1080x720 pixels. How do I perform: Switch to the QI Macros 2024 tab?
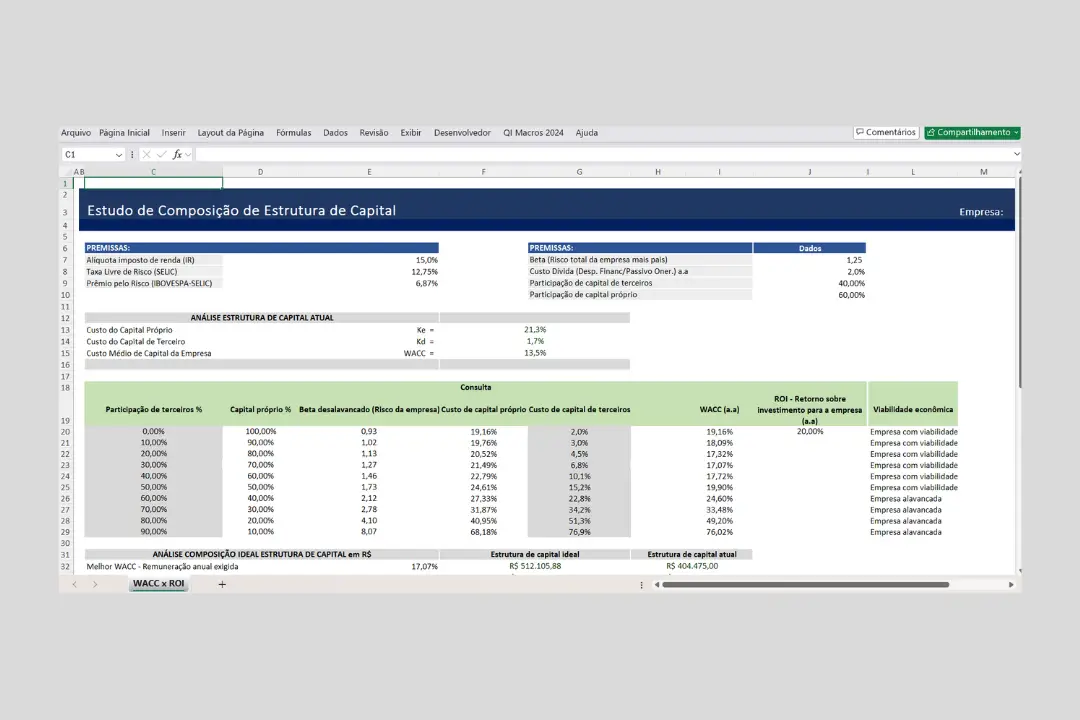click(533, 133)
